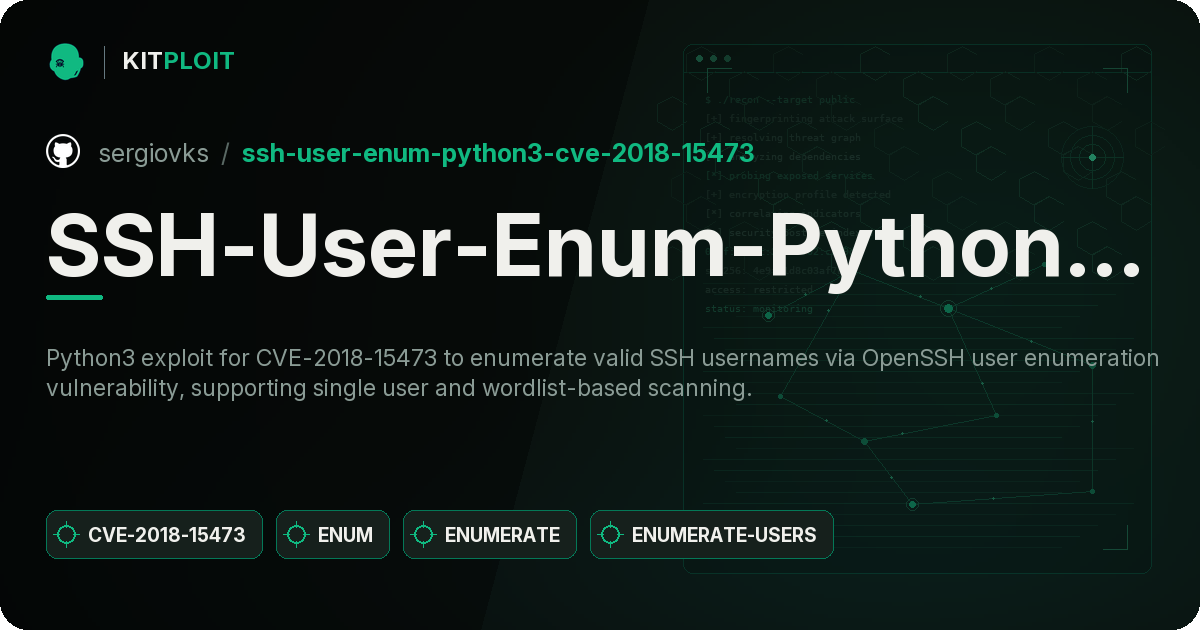Click the crosshair icon in the ENUM tag
1200x630 pixels.
point(296,535)
